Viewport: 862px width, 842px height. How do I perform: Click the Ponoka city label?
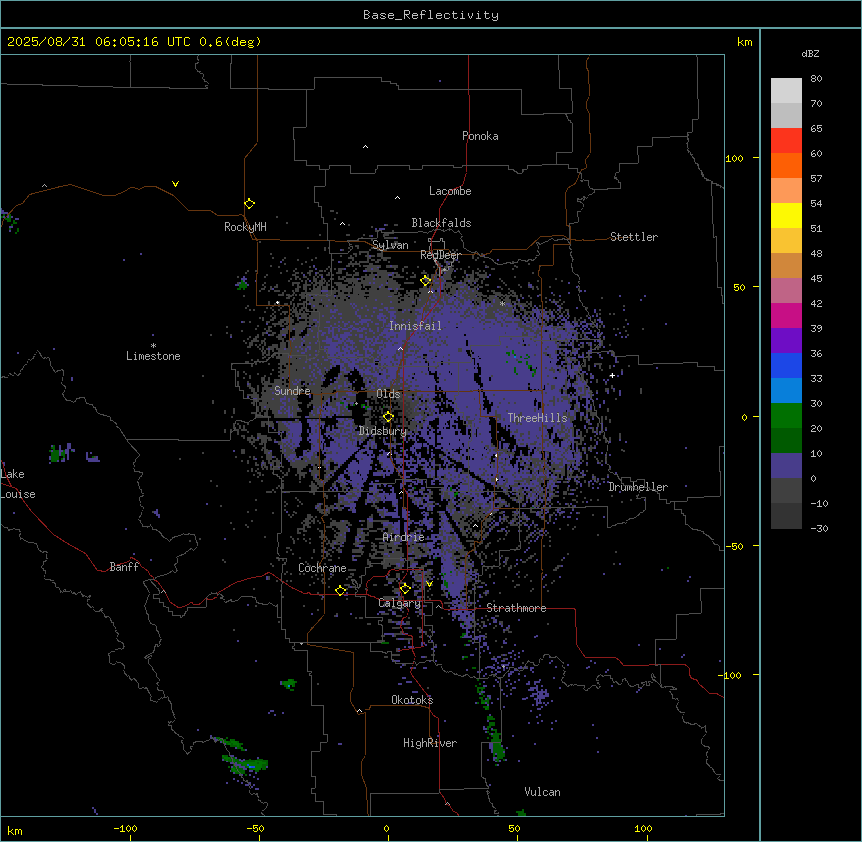480,136
